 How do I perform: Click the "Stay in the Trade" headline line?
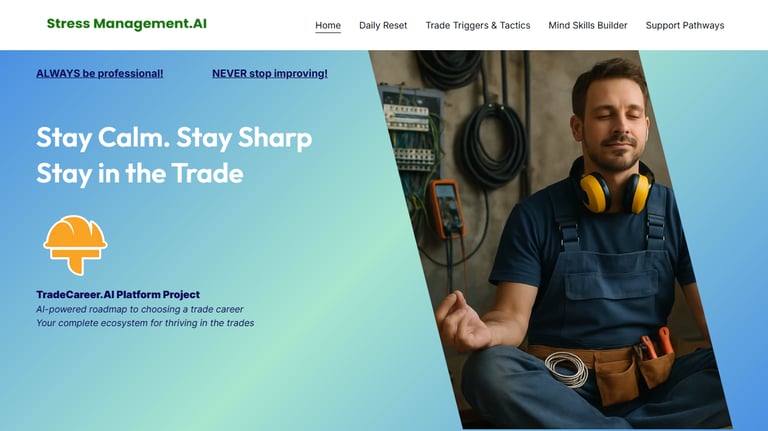pos(140,173)
